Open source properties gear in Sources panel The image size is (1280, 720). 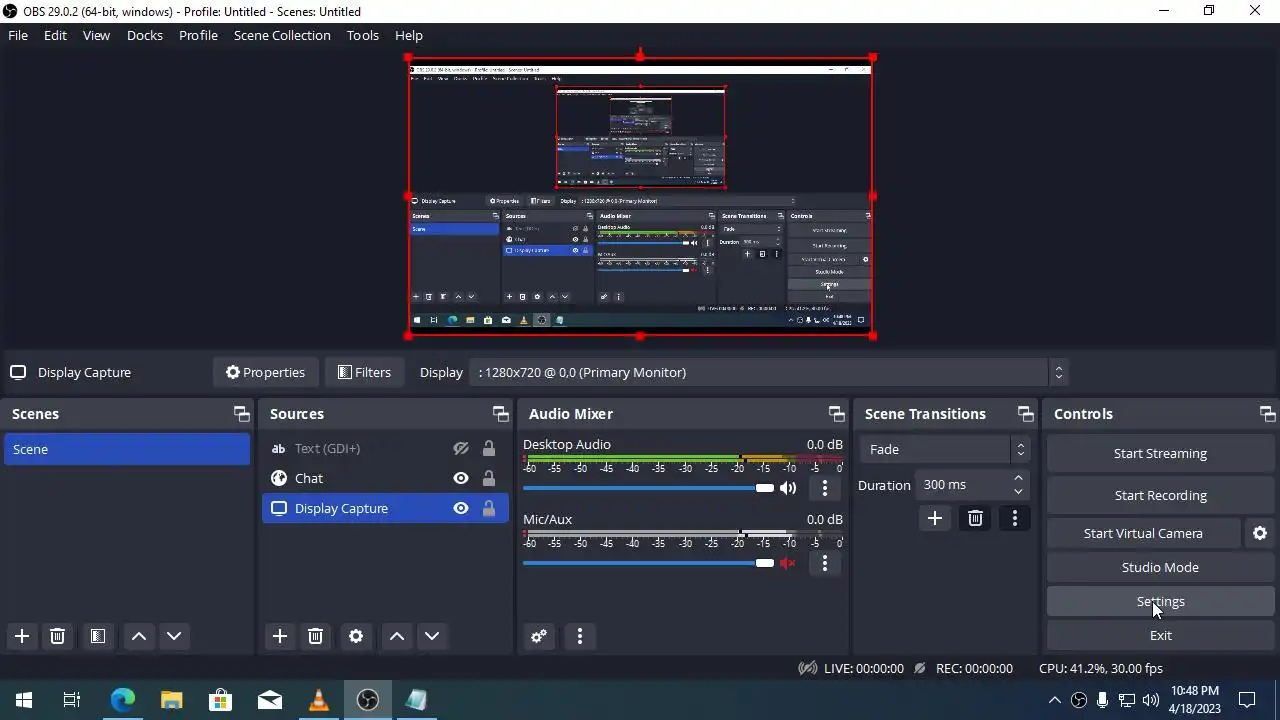(x=356, y=636)
